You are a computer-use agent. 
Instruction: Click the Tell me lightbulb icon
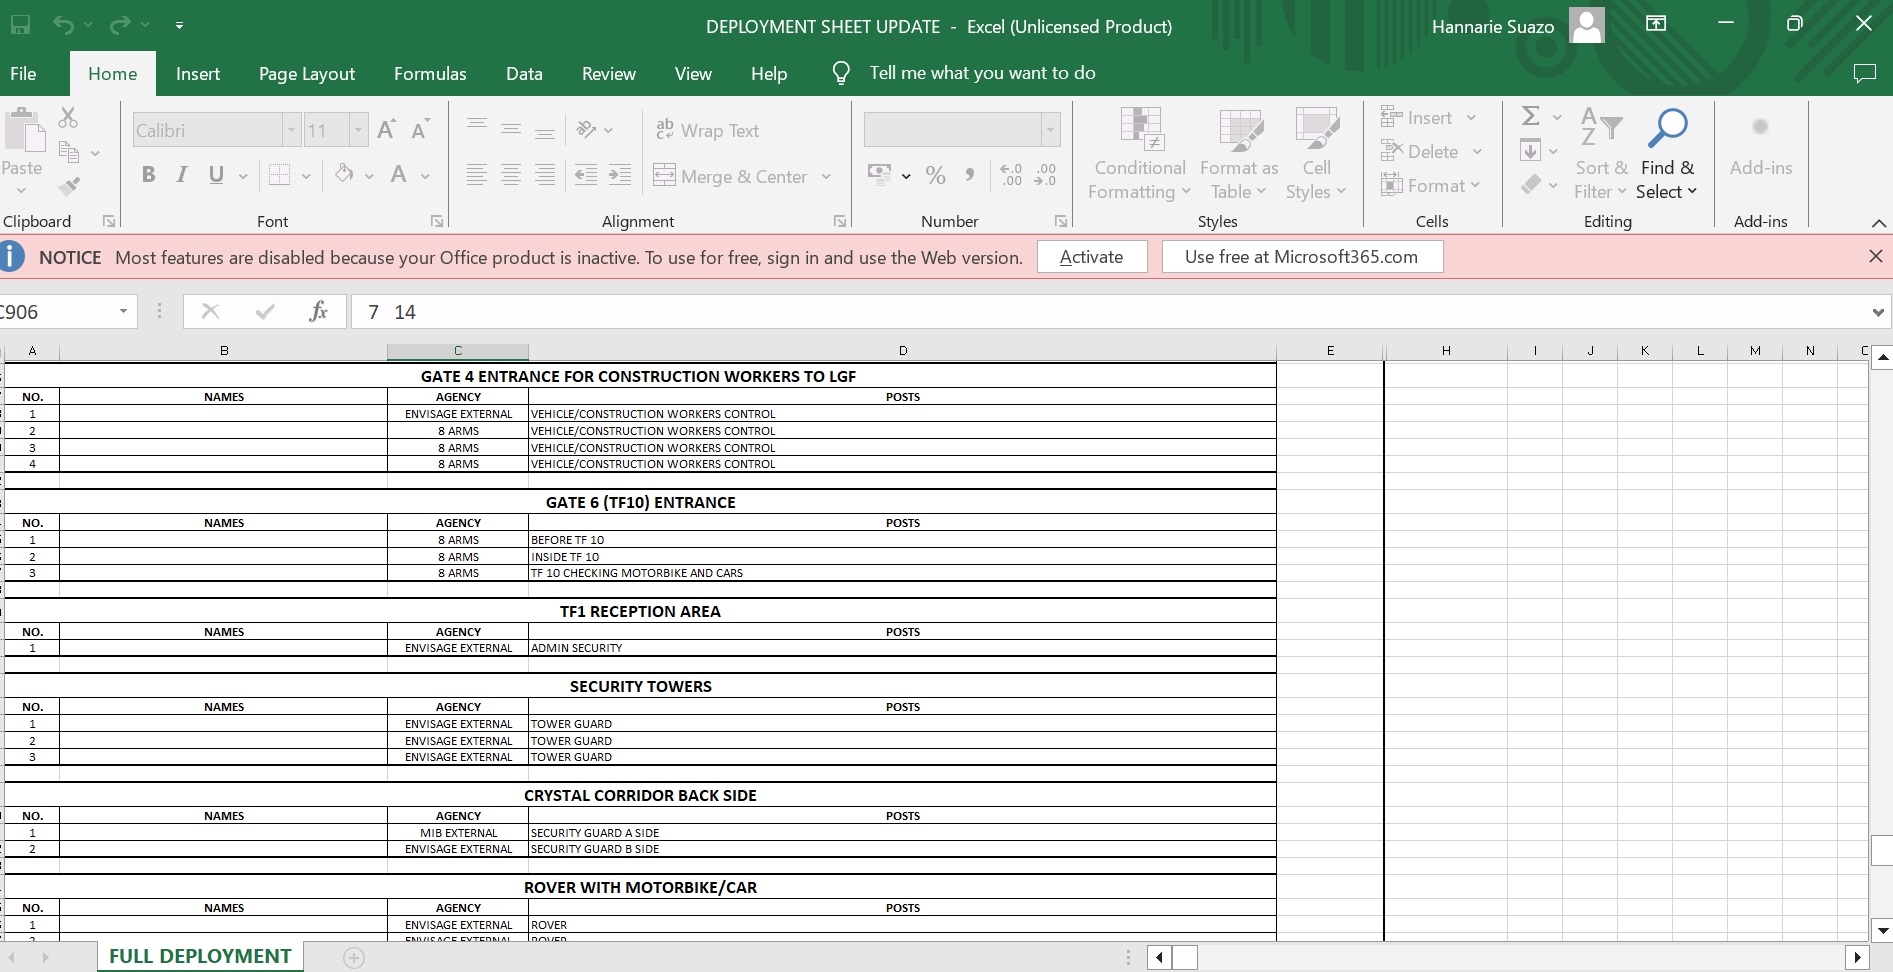pos(841,73)
